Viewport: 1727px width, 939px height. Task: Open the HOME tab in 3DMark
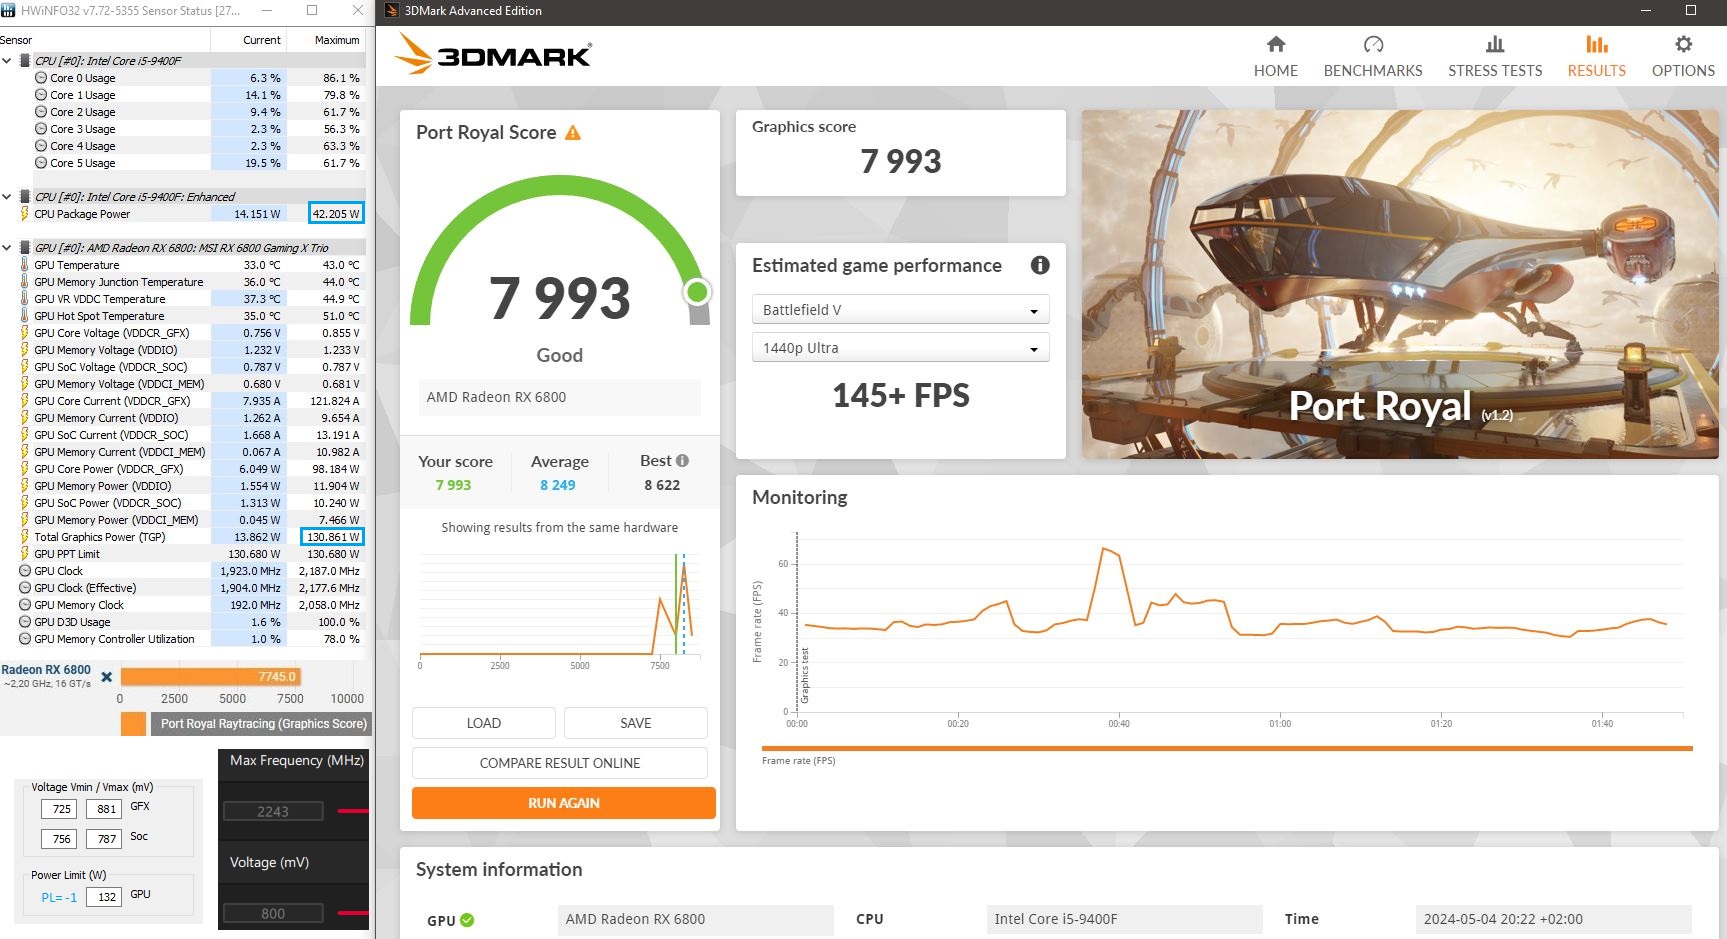(x=1275, y=57)
